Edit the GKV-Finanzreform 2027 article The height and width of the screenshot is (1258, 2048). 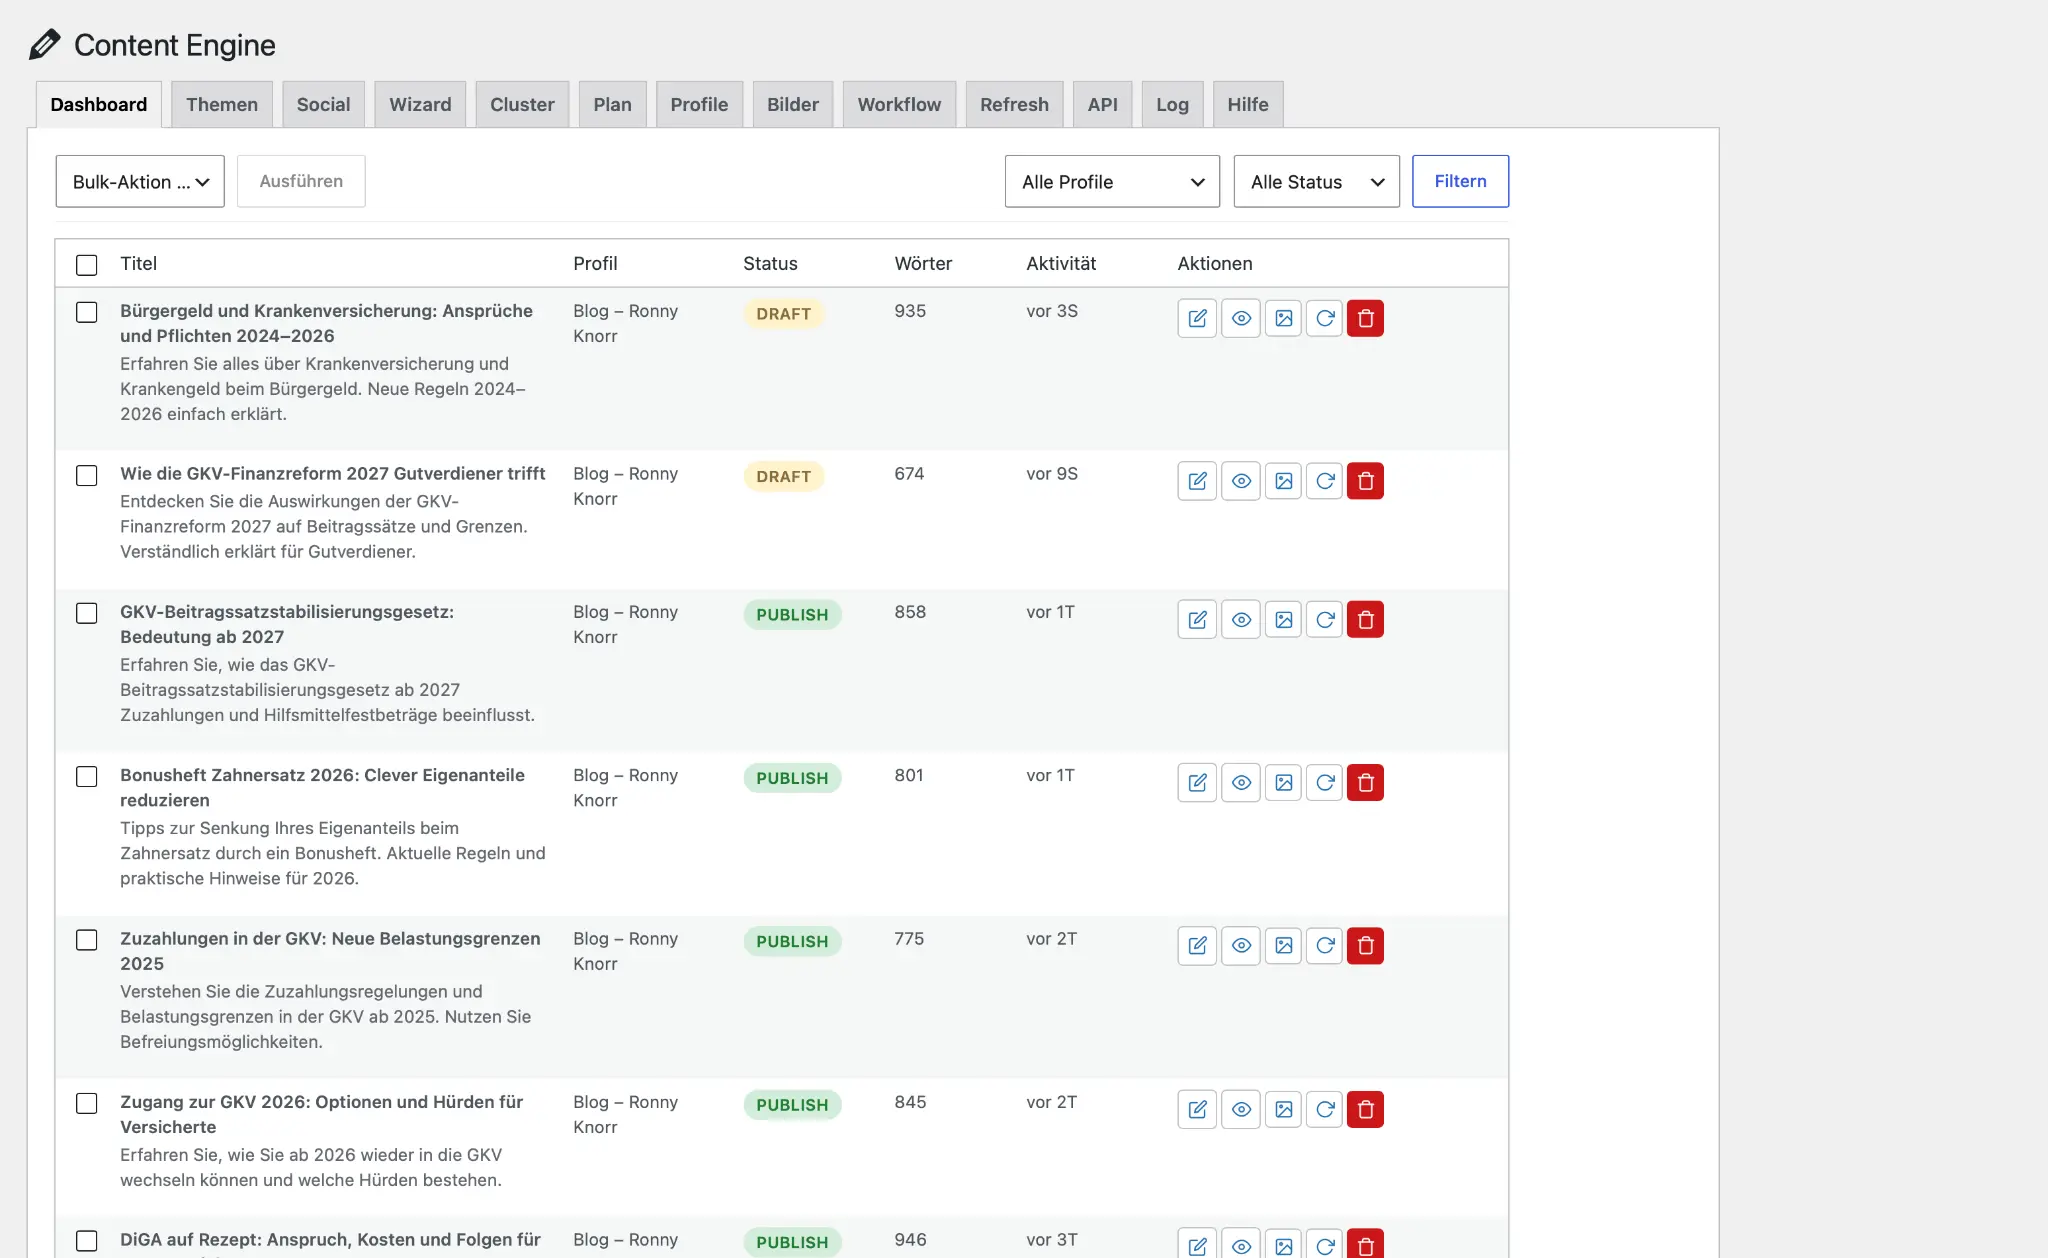point(1197,481)
